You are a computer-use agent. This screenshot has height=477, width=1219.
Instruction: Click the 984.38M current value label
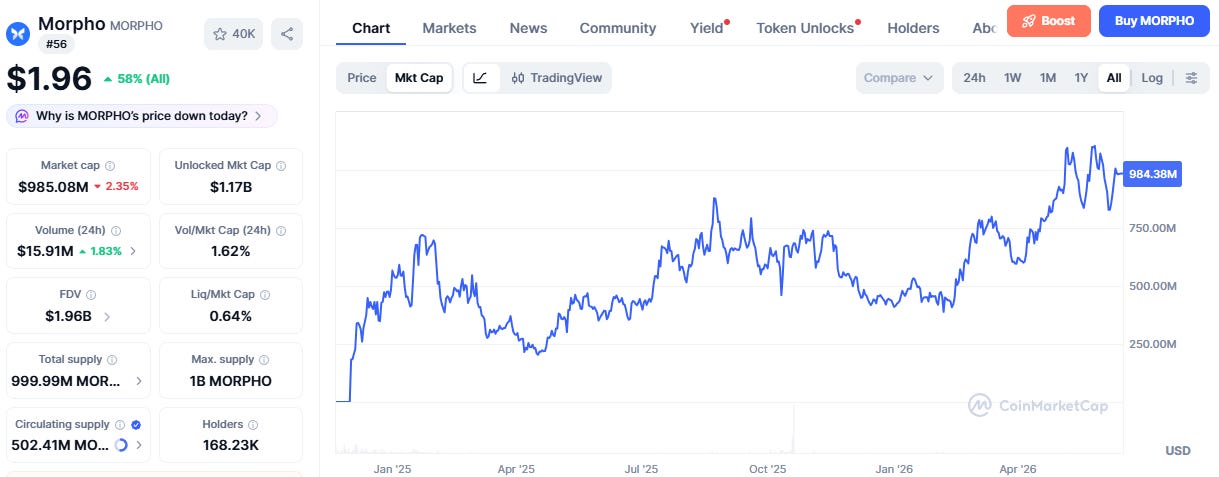tap(1153, 174)
